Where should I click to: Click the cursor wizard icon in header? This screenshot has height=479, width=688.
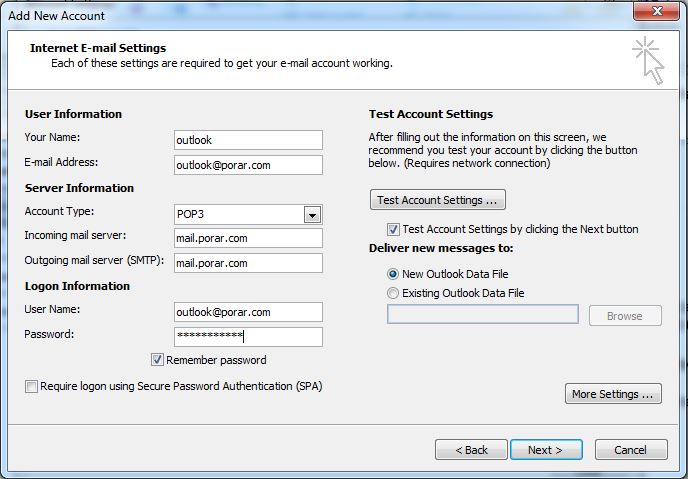pos(647,60)
